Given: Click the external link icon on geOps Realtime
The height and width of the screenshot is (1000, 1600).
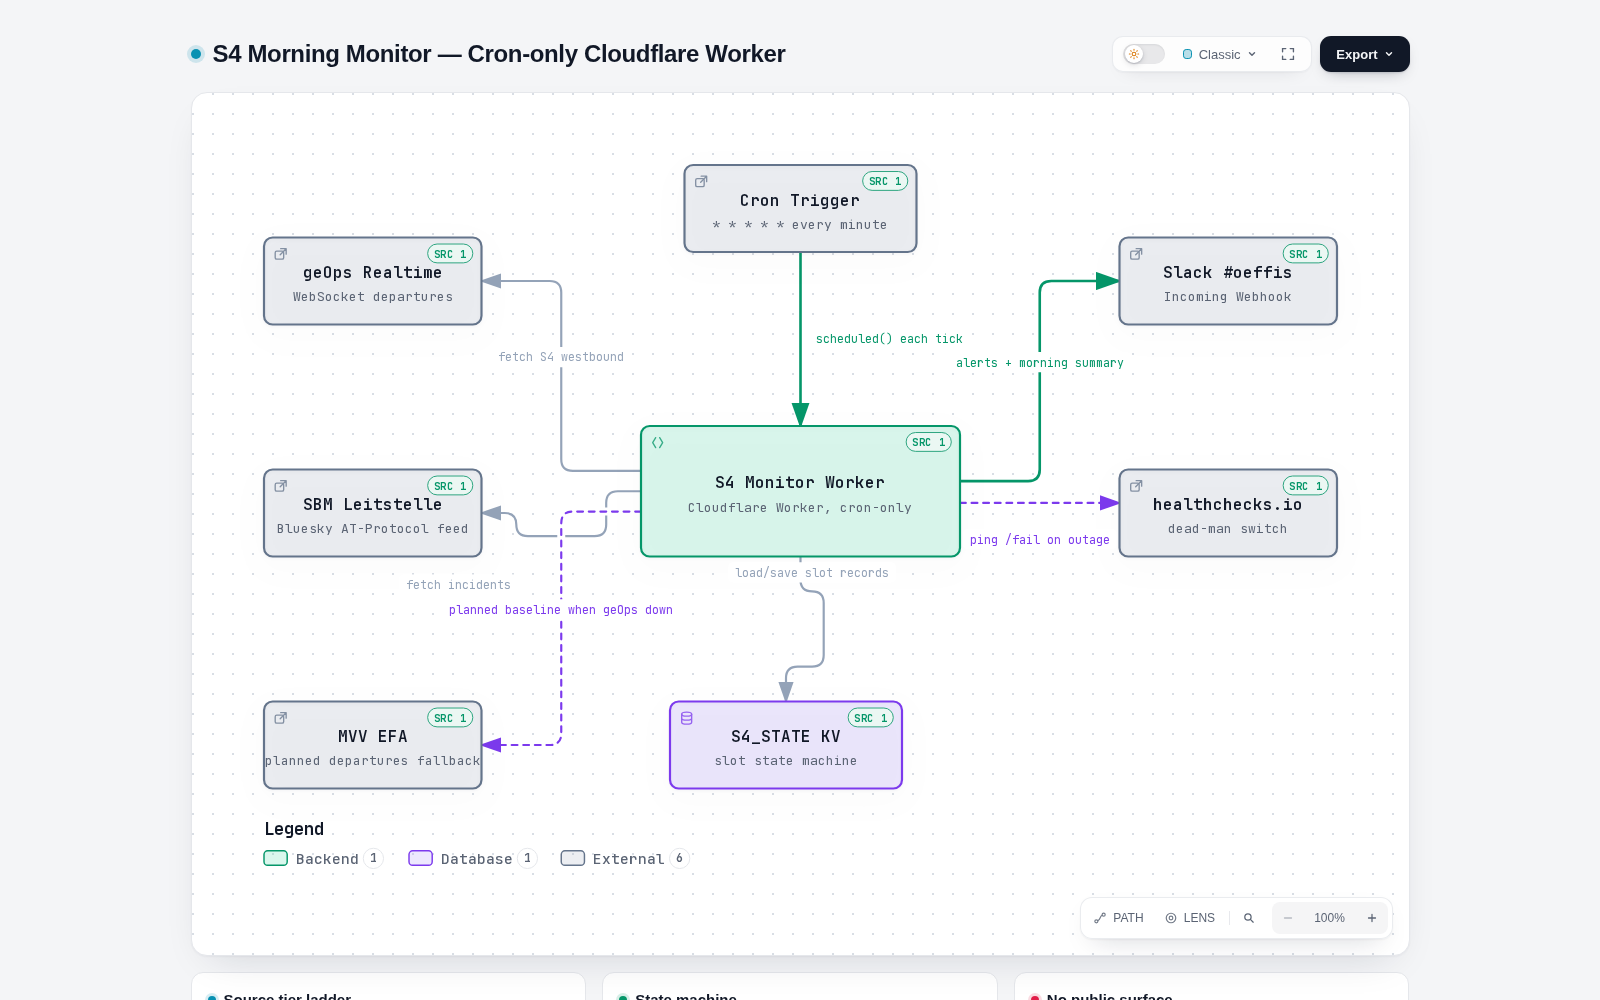Looking at the screenshot, I should click(x=281, y=254).
